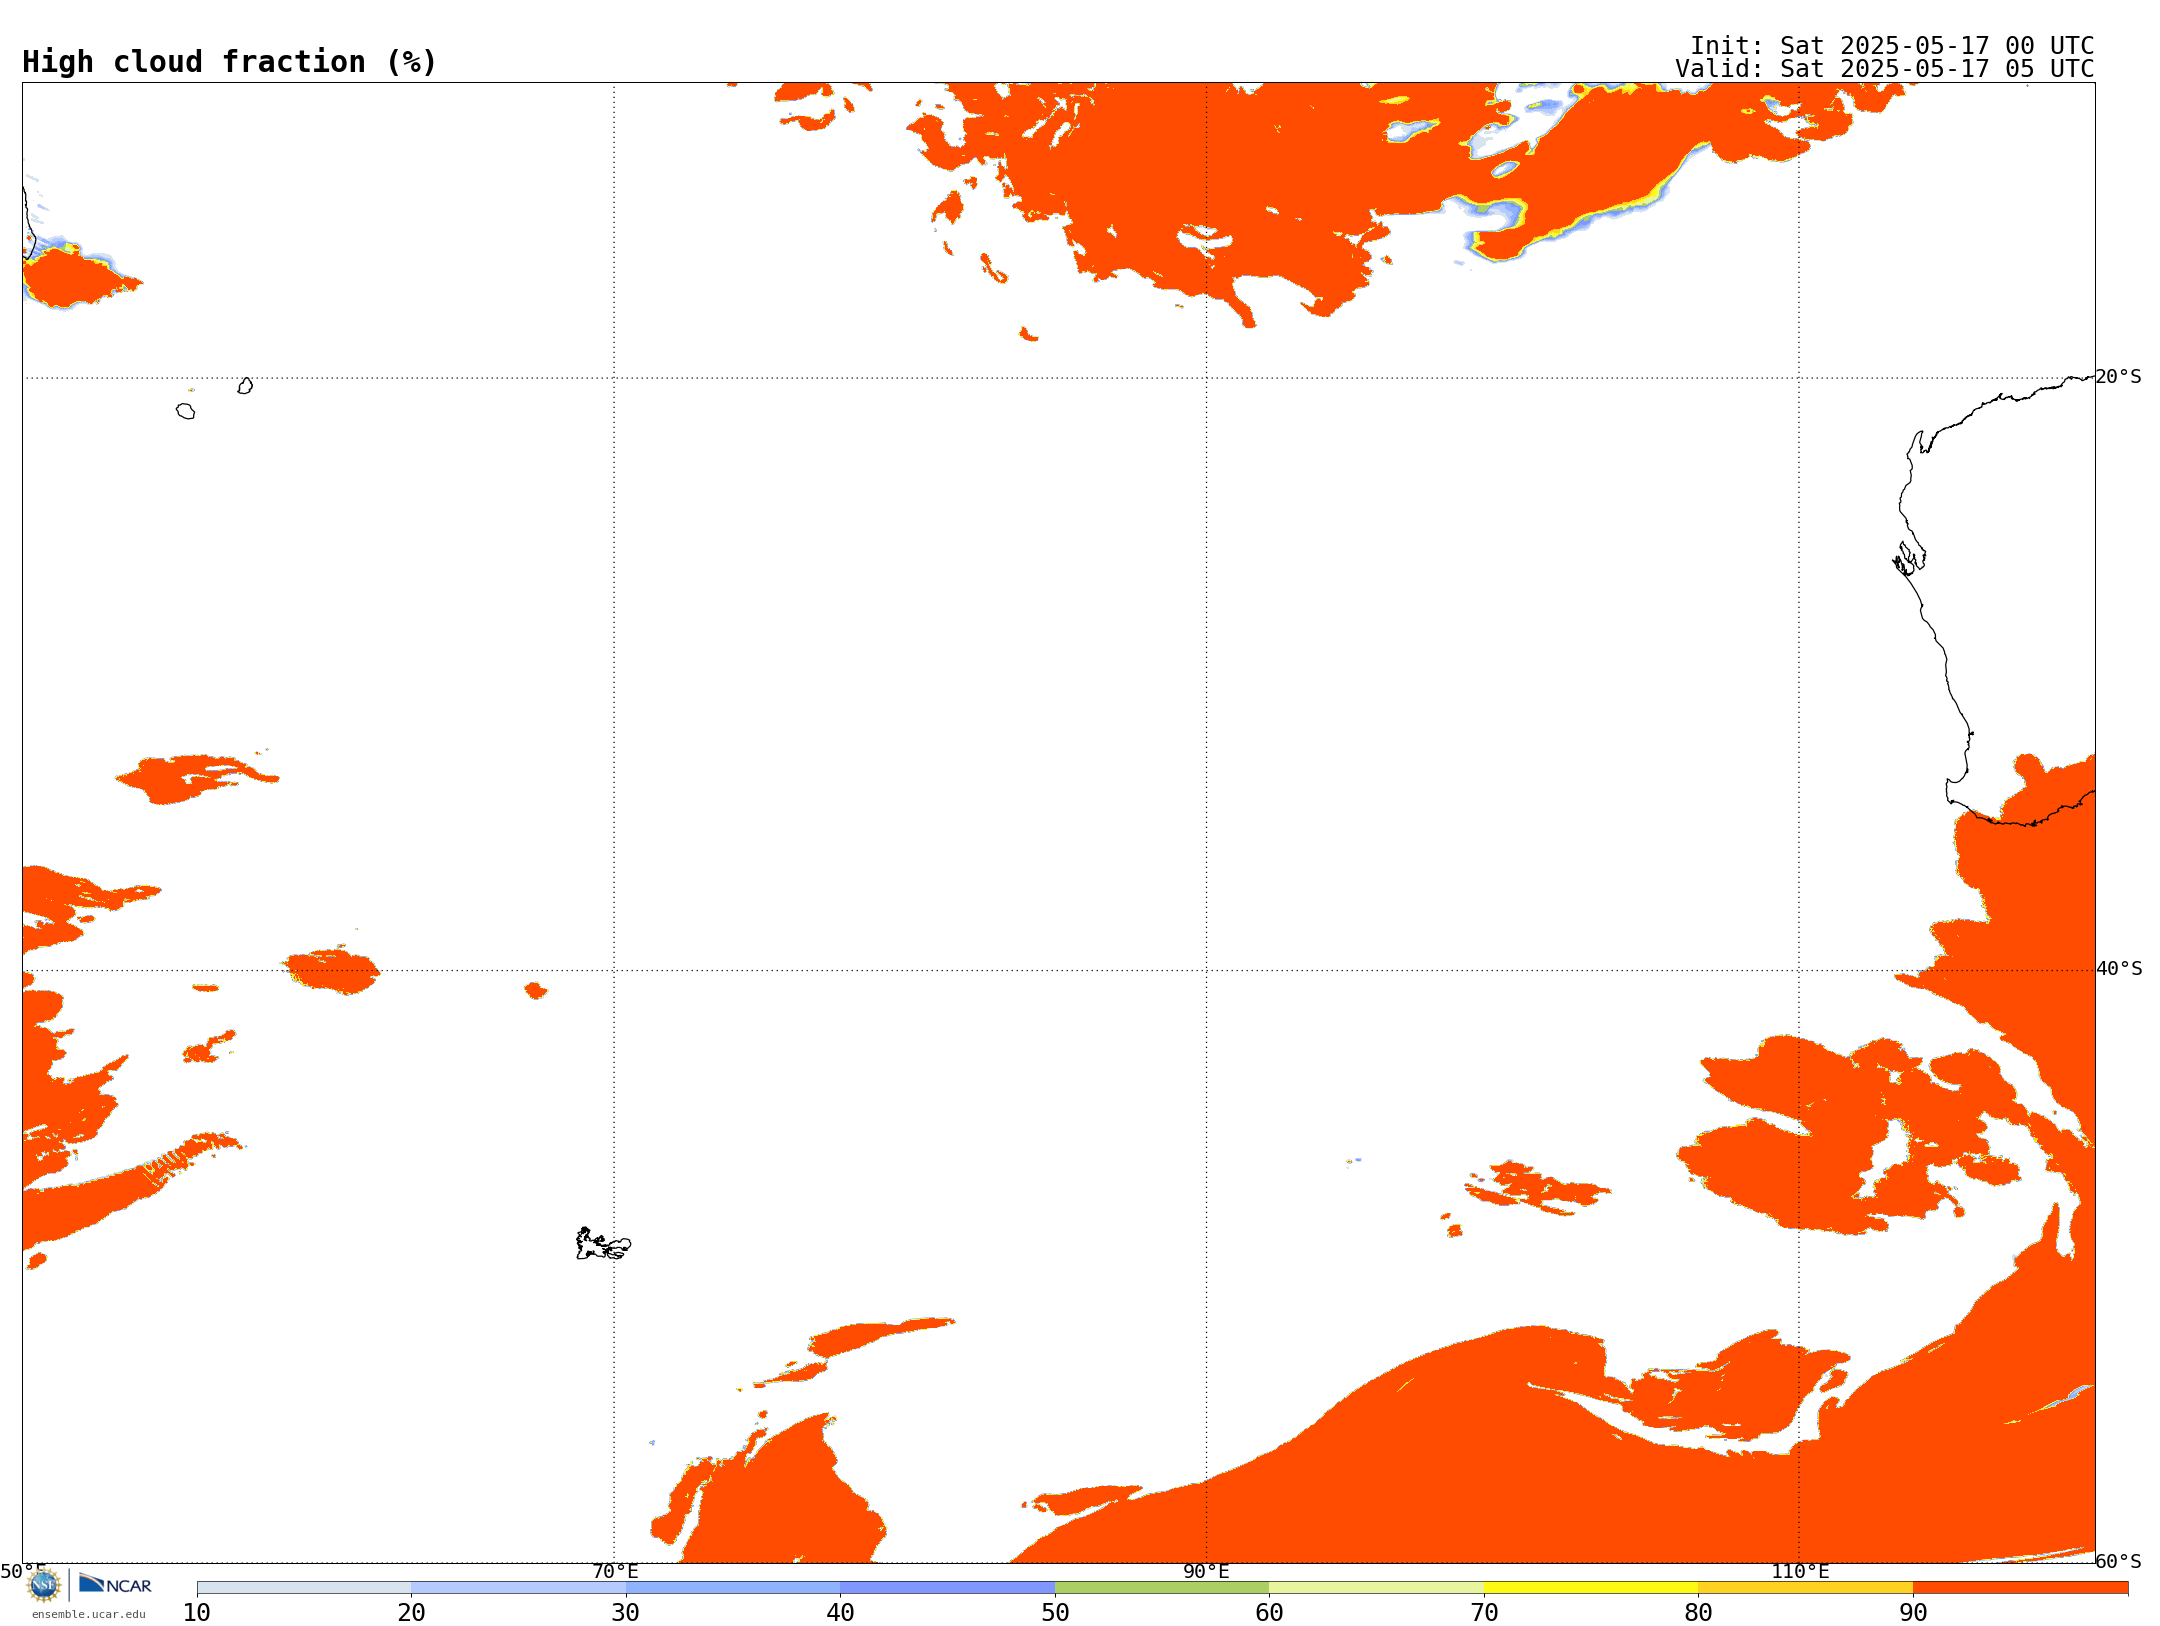
Task: Click the colorbar tick label 90
Action: tap(1913, 1613)
